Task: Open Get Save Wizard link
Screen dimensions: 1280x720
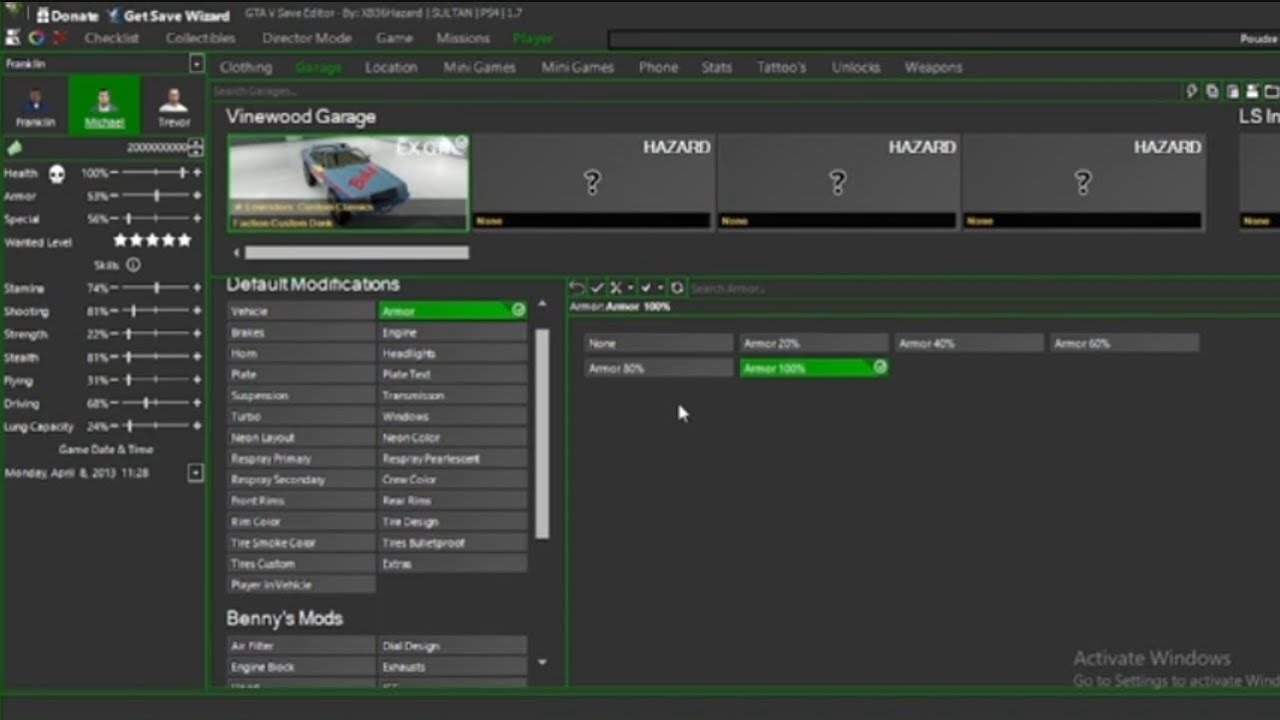Action: click(x=167, y=16)
